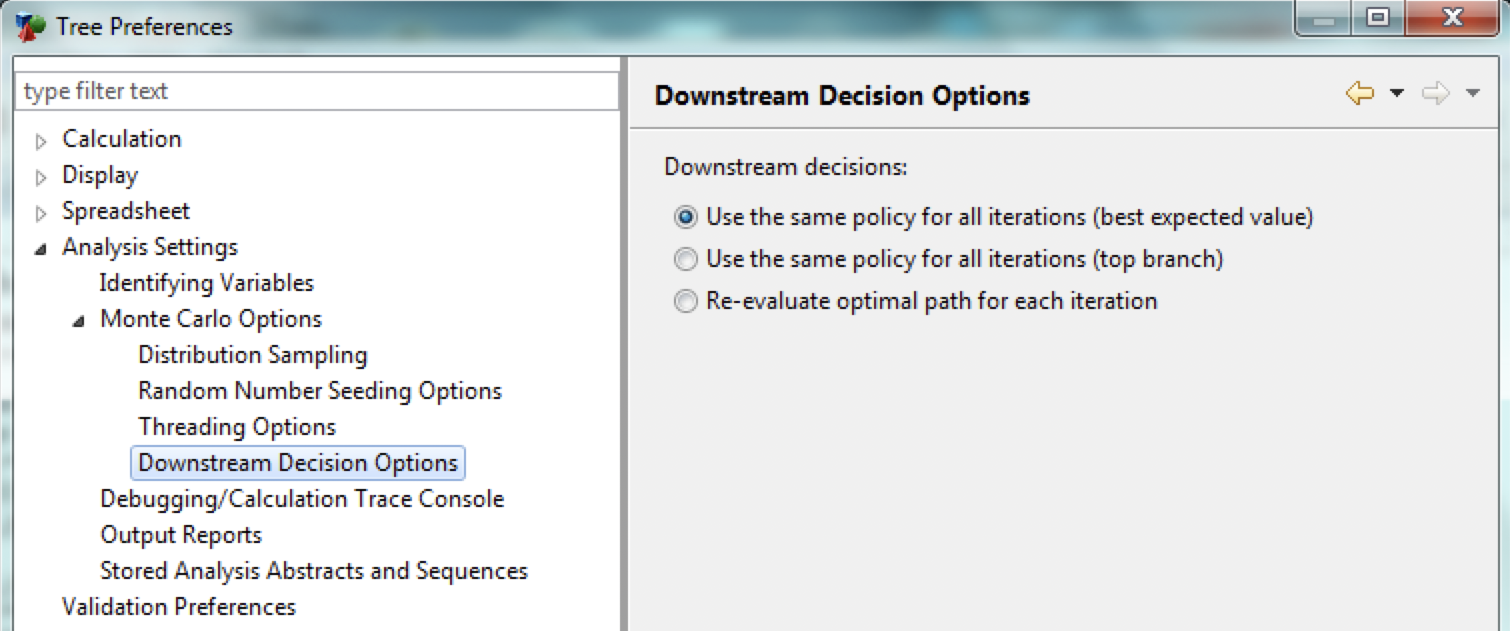The image size is (1510, 632).
Task: Go to Threading Options page
Action: pos(237,427)
